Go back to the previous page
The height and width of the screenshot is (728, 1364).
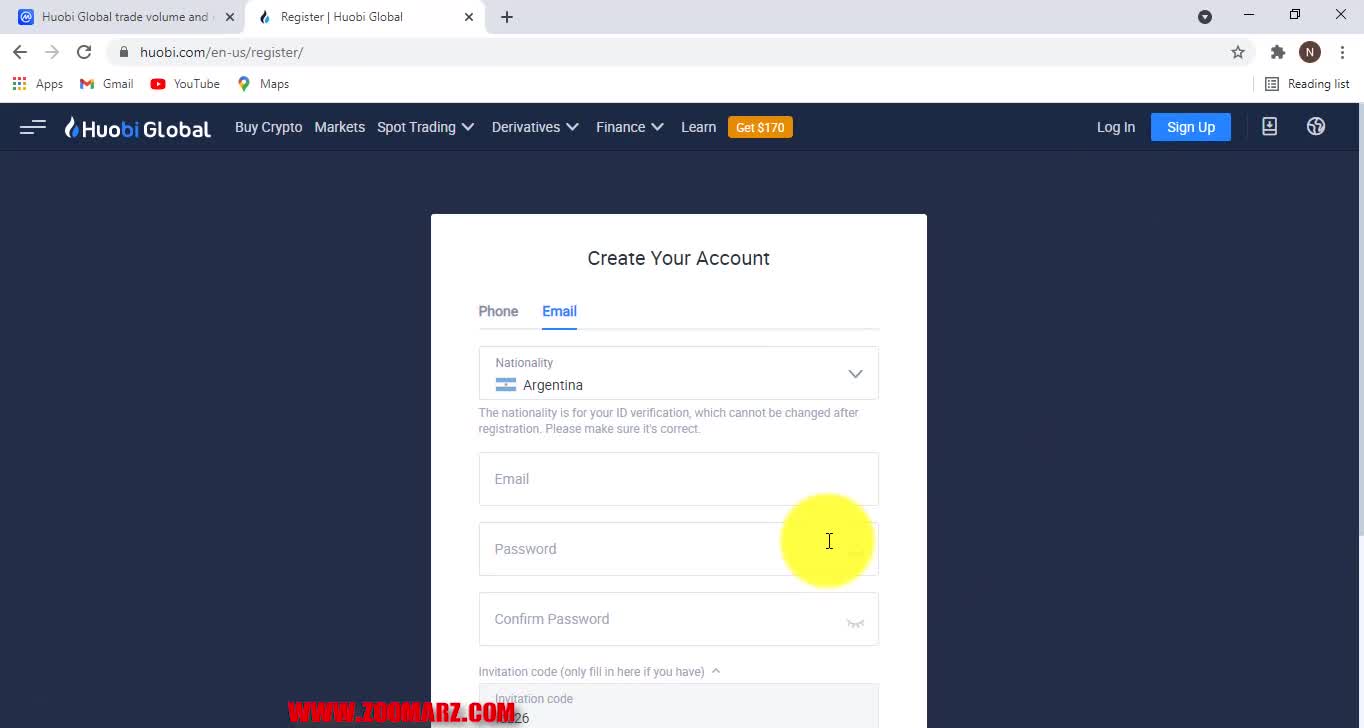[x=20, y=52]
